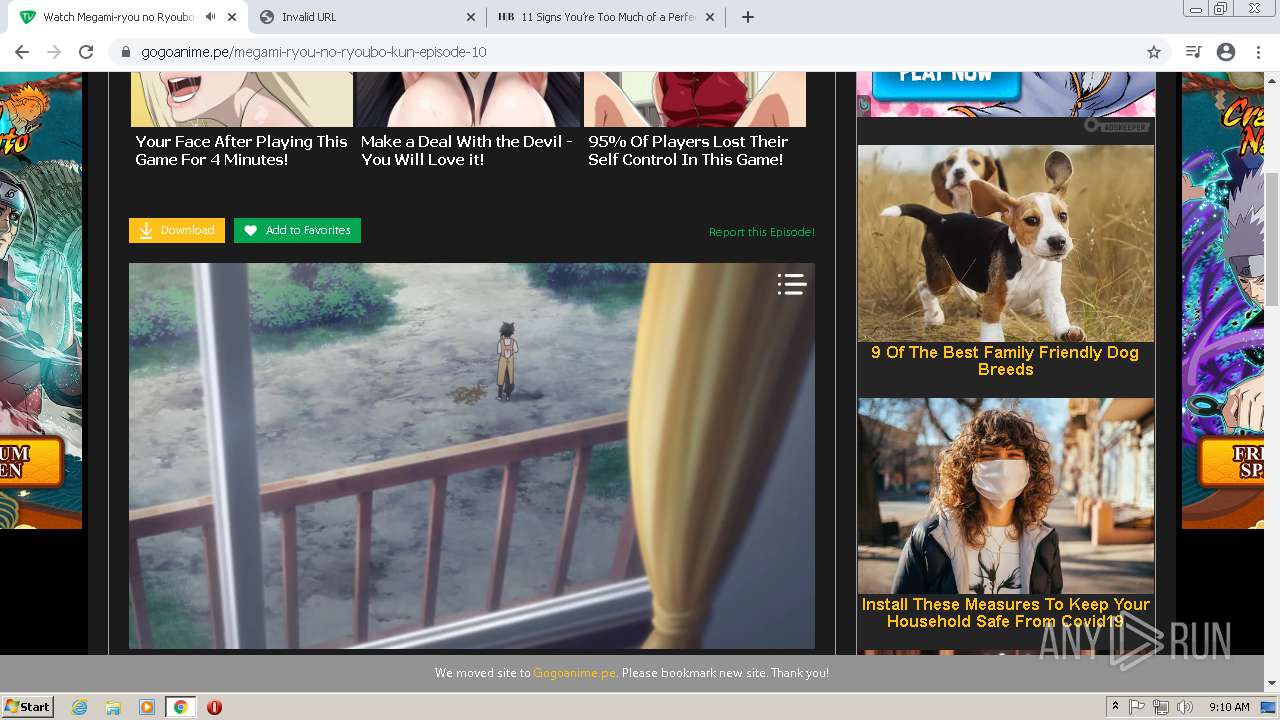This screenshot has height=720, width=1280.
Task: Reload the page with the refresh icon
Action: click(86, 52)
